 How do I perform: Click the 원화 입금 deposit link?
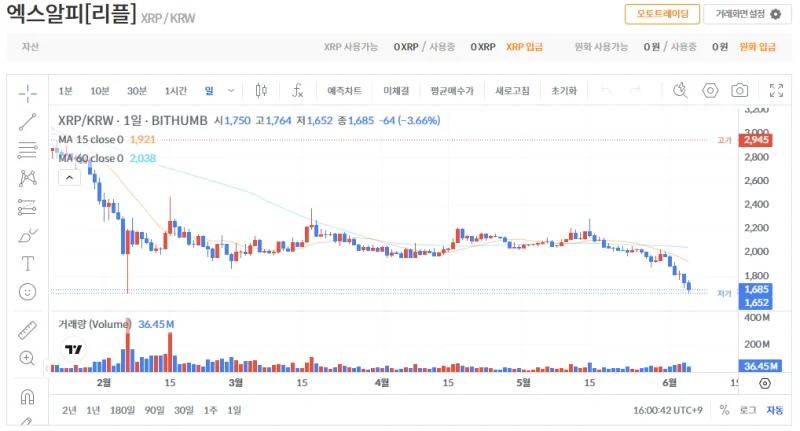click(x=758, y=47)
